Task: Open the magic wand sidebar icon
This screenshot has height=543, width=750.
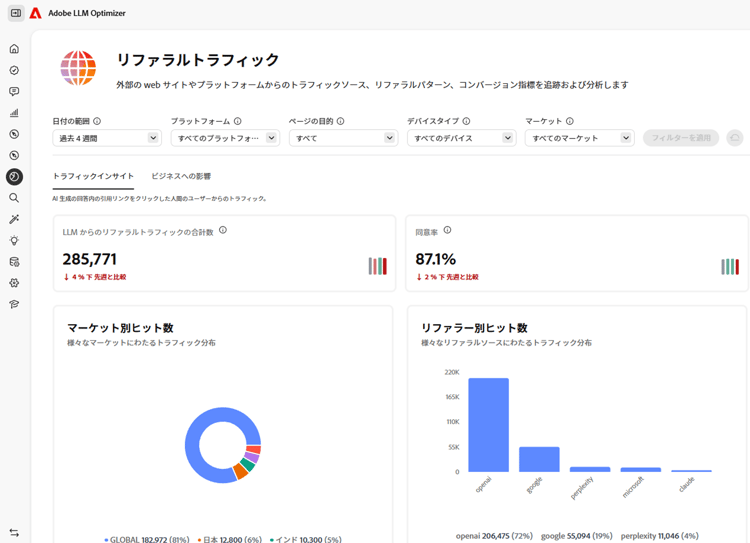Action: pyautogui.click(x=14, y=219)
